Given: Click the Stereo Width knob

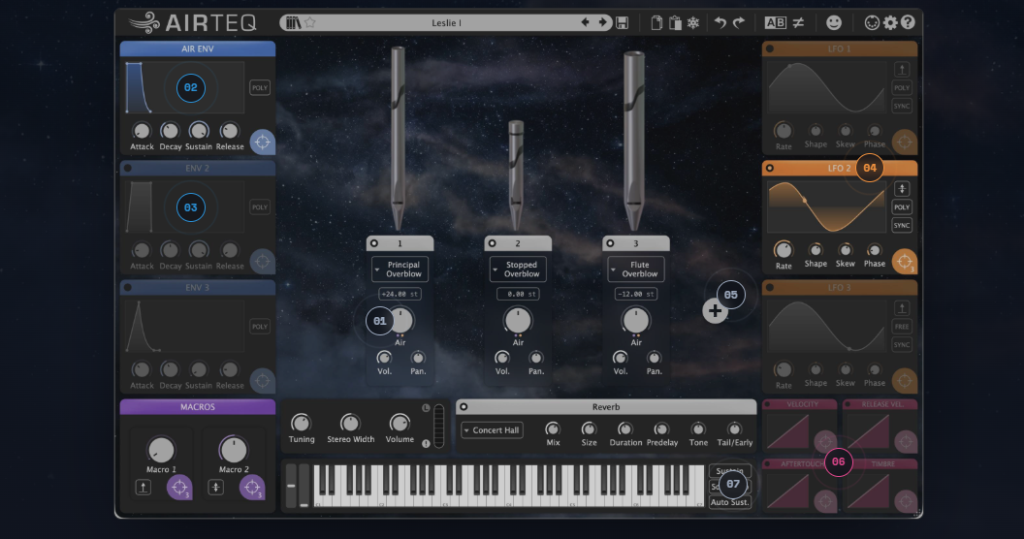Looking at the screenshot, I should [350, 423].
